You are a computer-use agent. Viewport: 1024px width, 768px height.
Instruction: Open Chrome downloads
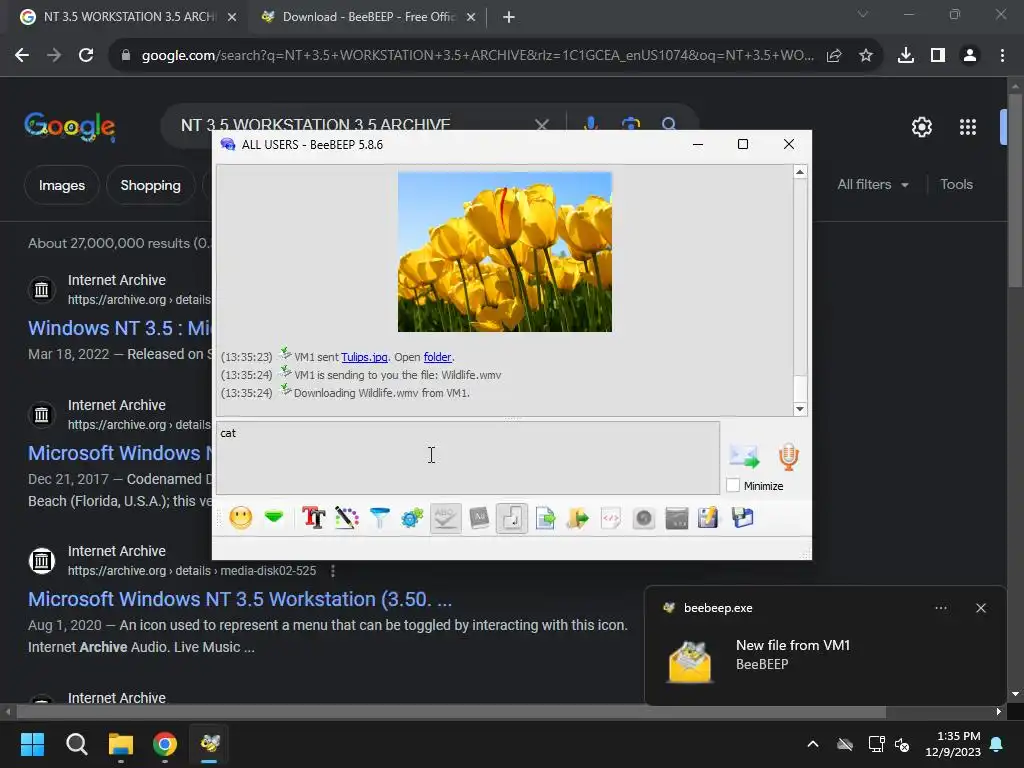click(x=906, y=56)
